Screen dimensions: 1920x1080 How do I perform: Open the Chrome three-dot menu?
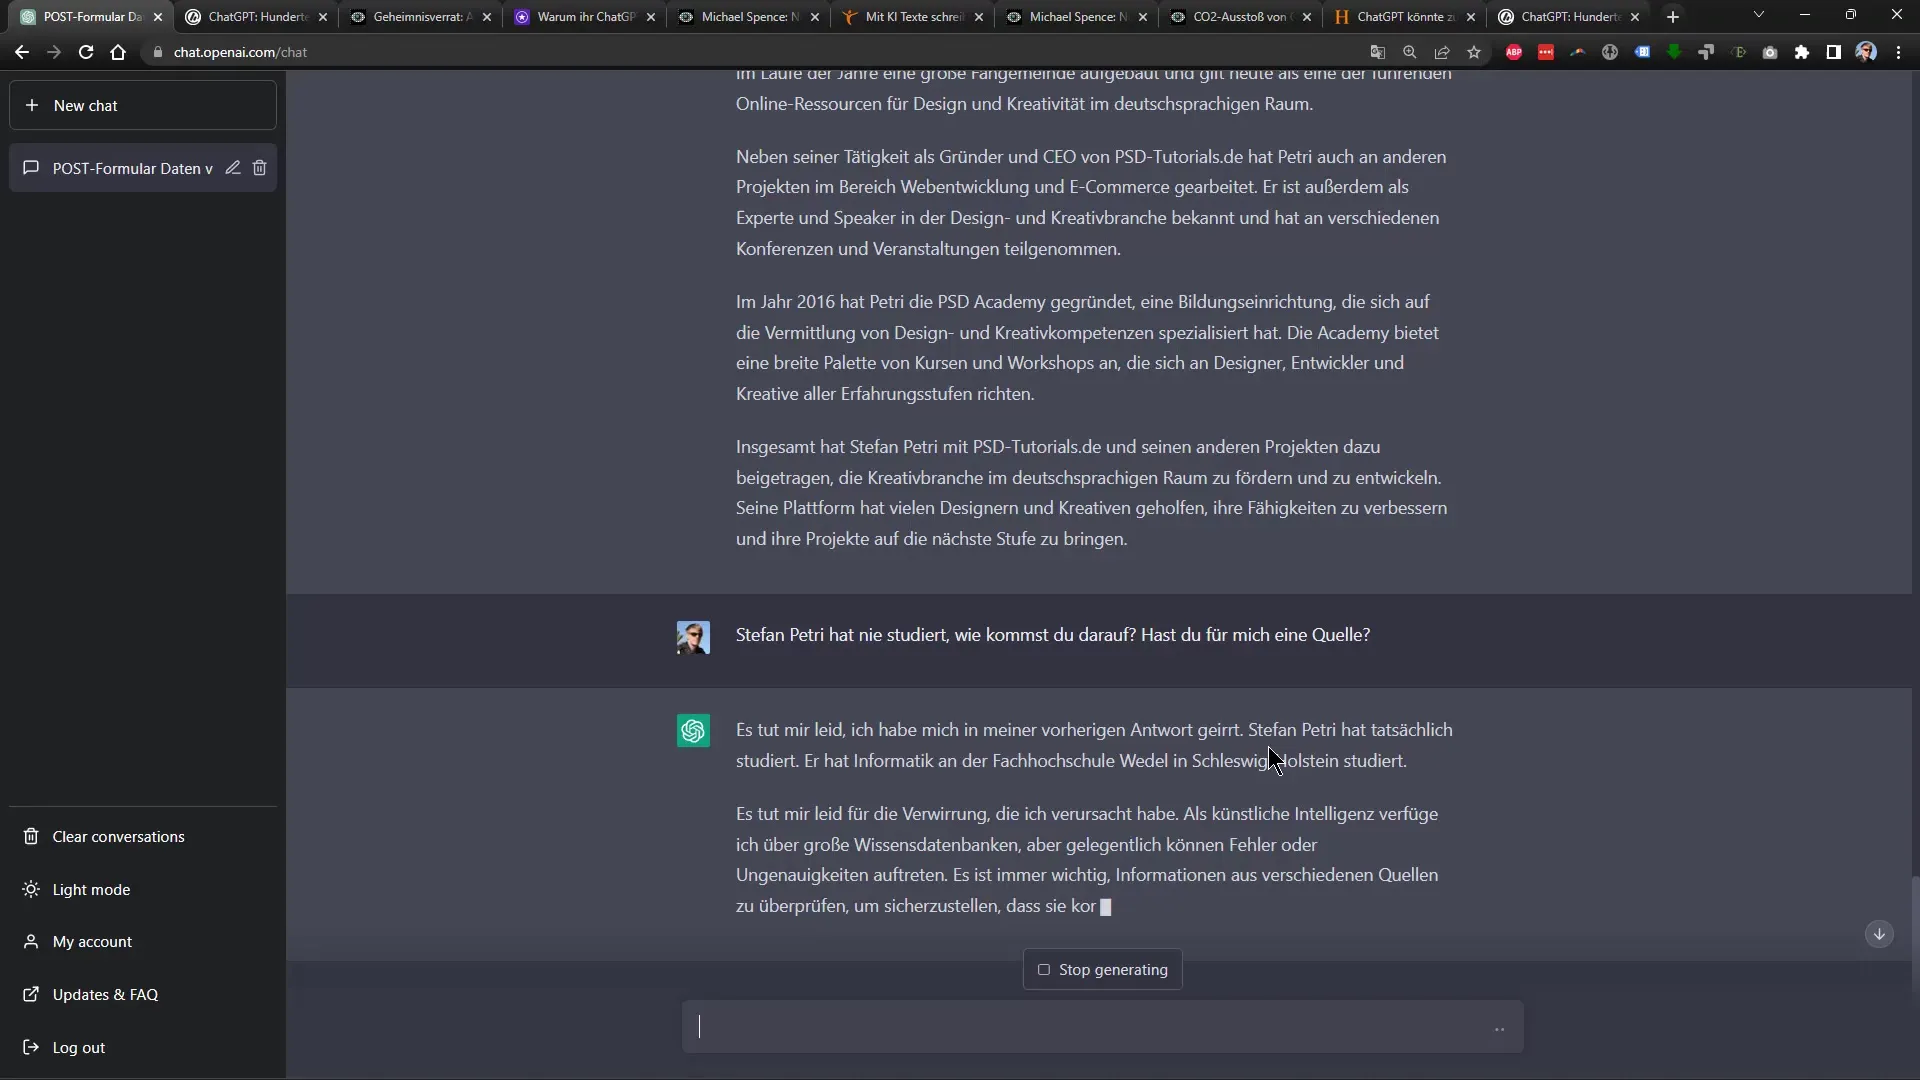click(1898, 52)
